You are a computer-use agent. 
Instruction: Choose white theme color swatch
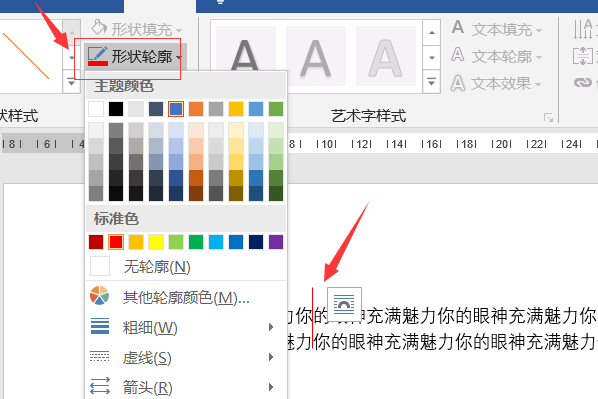96,109
